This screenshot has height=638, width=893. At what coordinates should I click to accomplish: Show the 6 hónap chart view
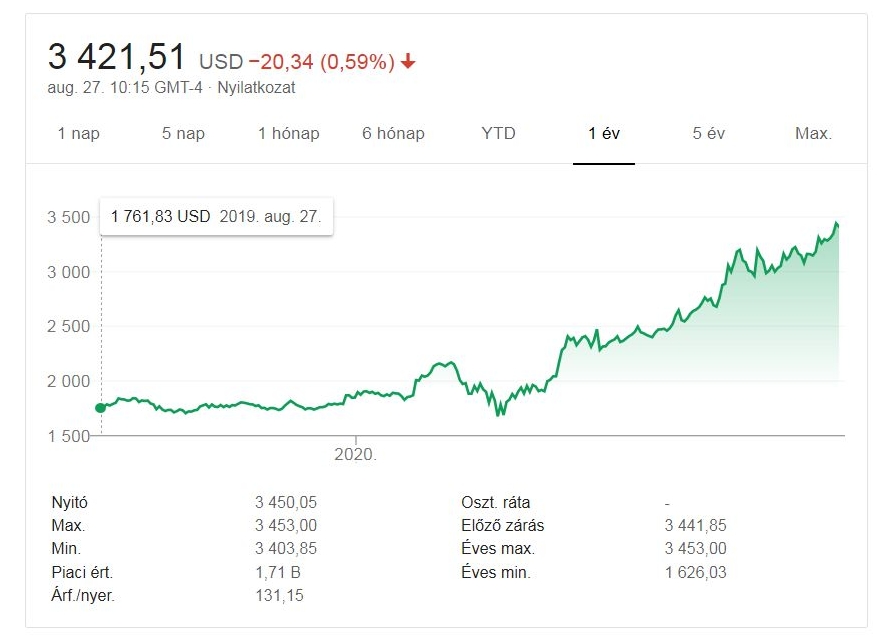[x=393, y=133]
